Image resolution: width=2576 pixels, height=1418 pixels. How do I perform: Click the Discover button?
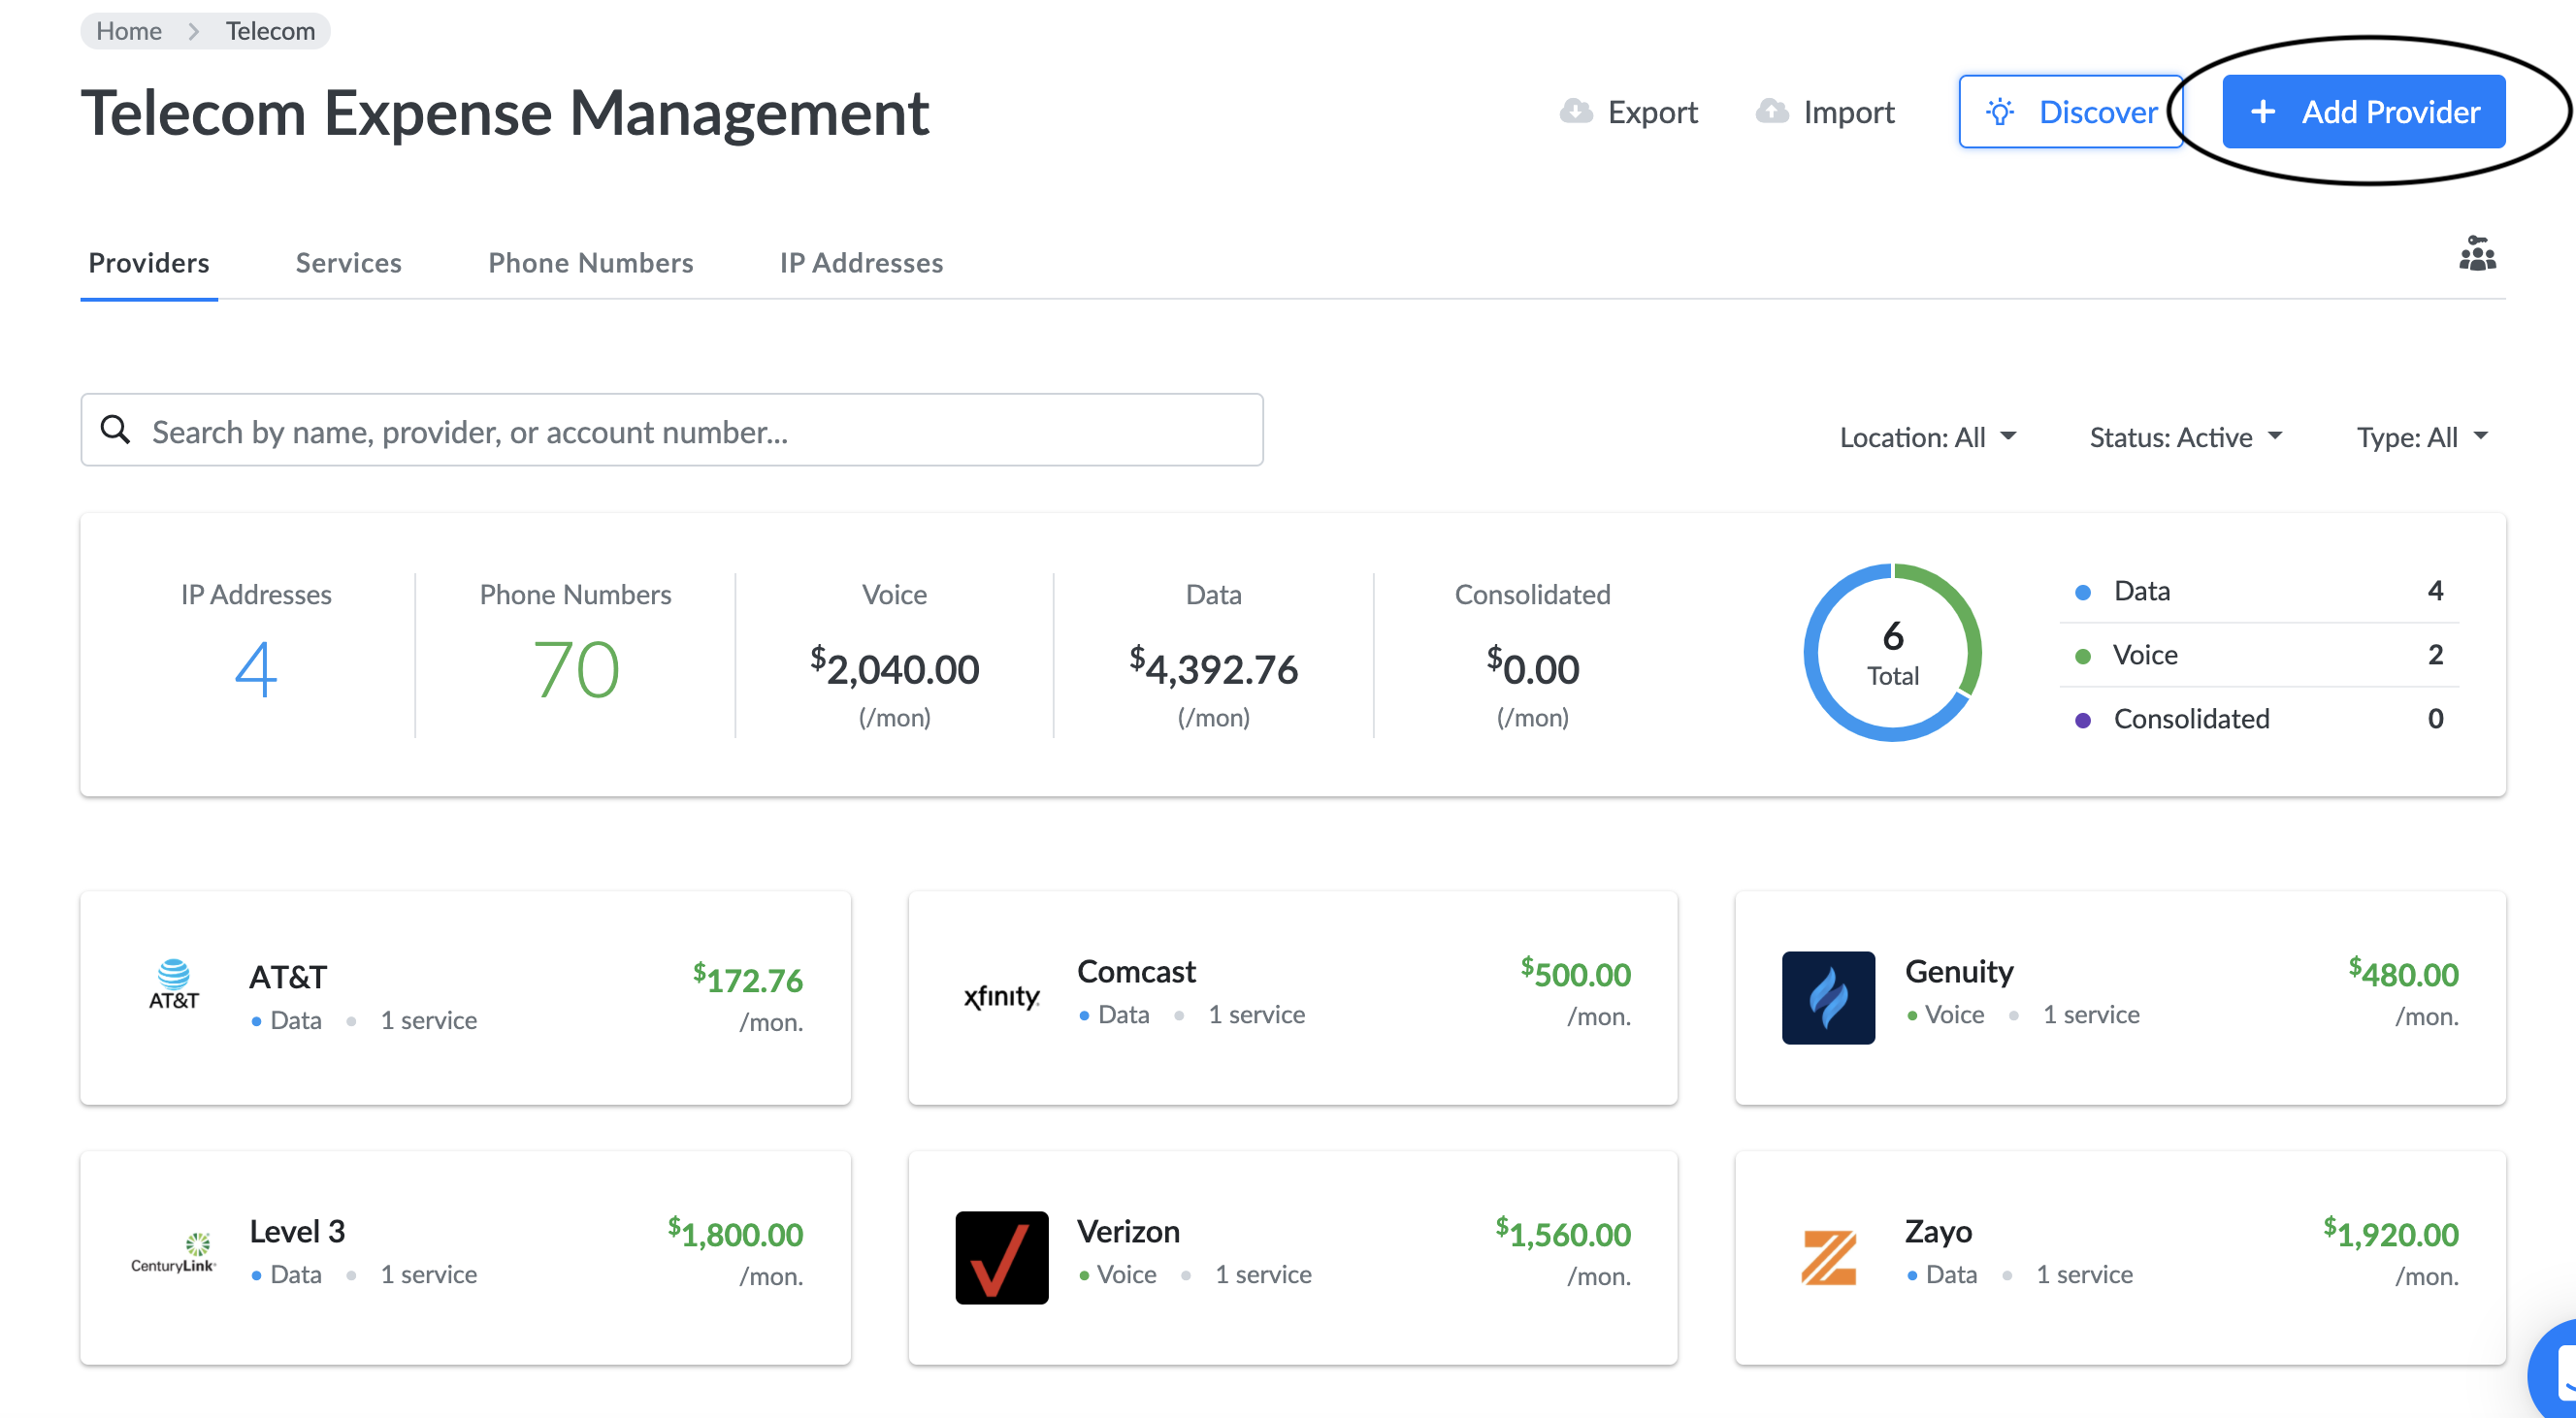(2070, 111)
